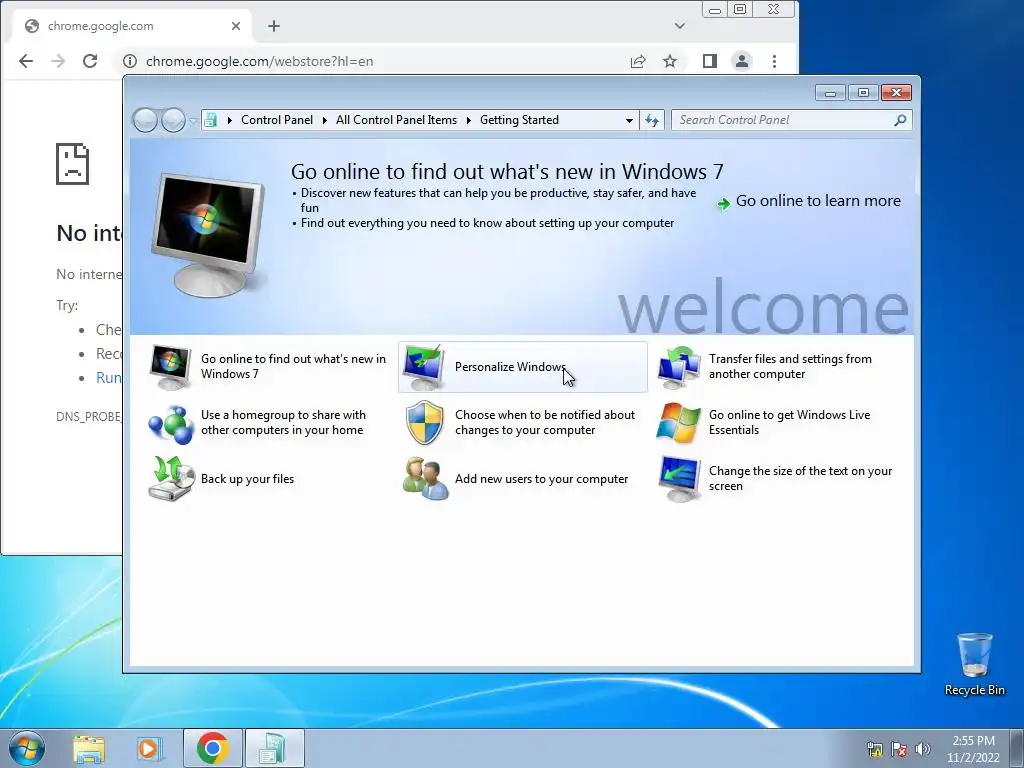Open Choose when to be notified about changes

(x=545, y=423)
